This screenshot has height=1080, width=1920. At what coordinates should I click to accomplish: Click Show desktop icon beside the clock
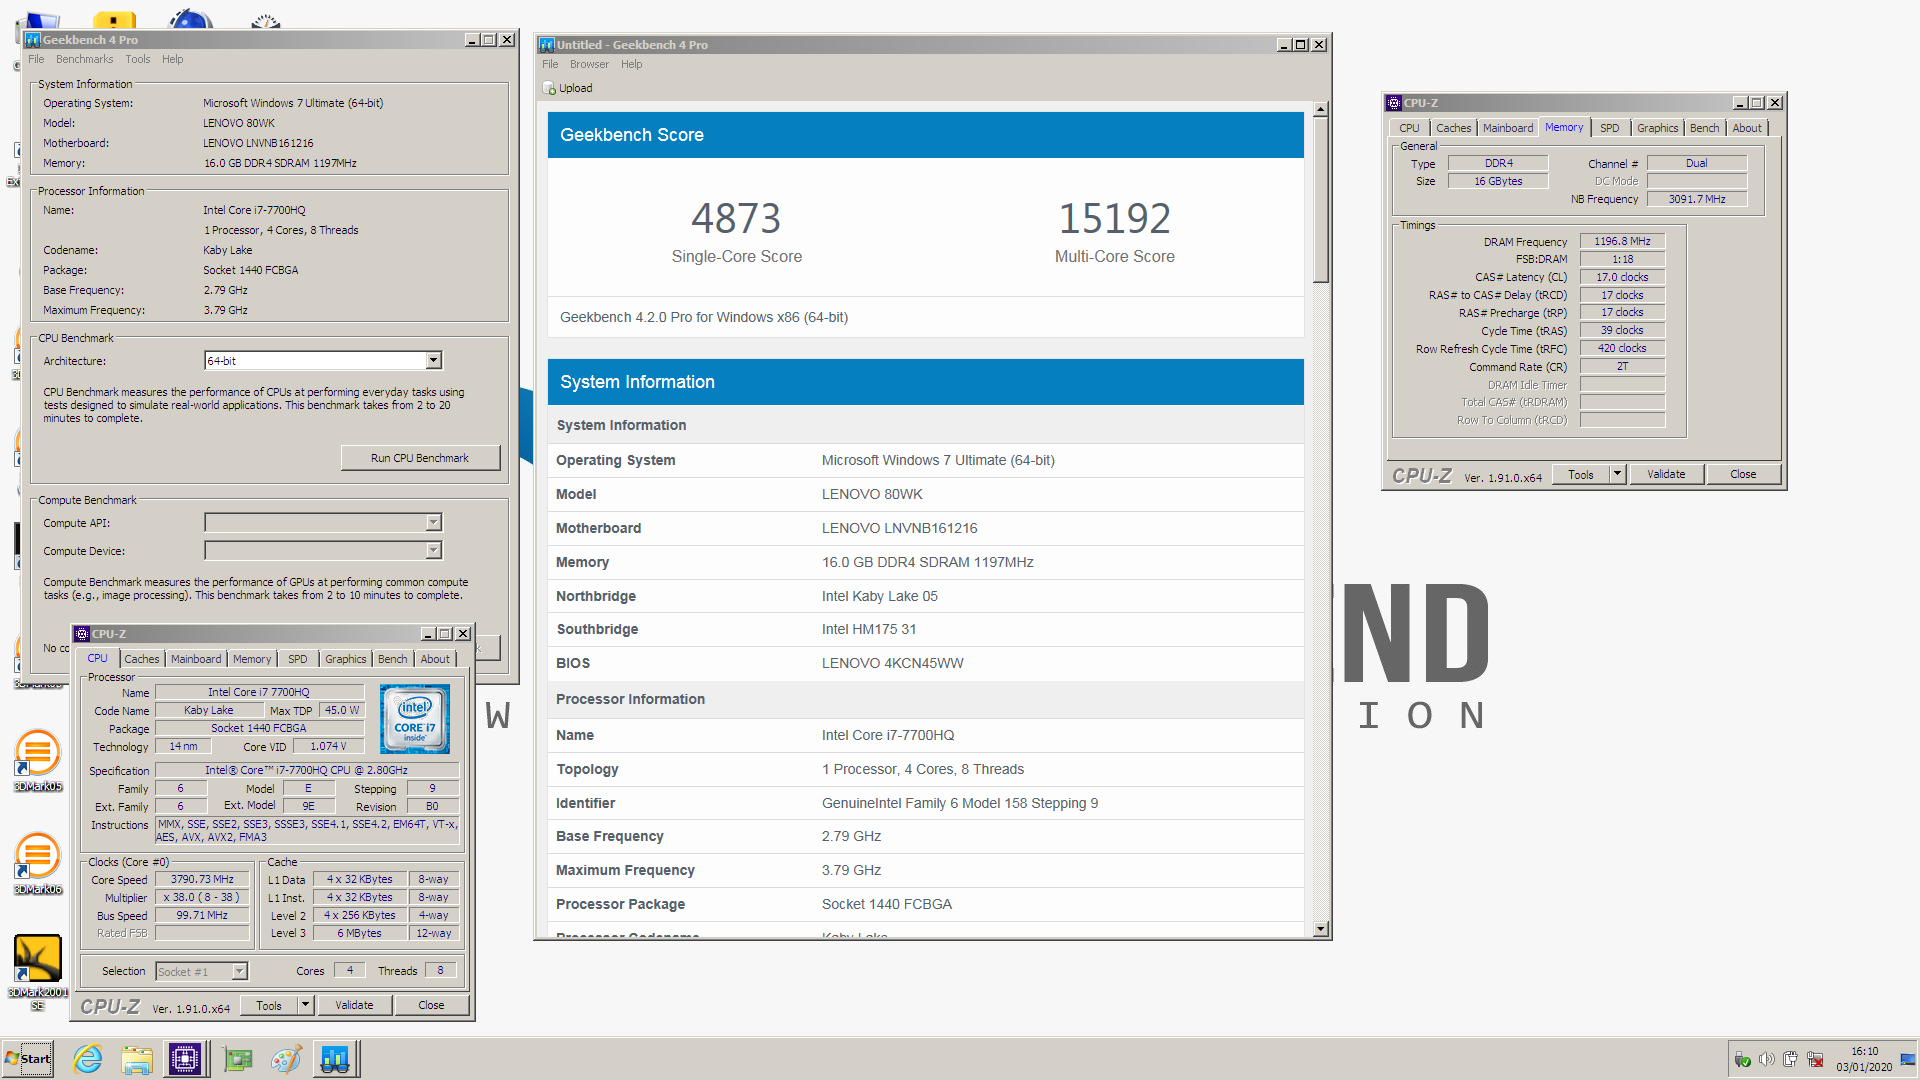click(x=1908, y=1059)
